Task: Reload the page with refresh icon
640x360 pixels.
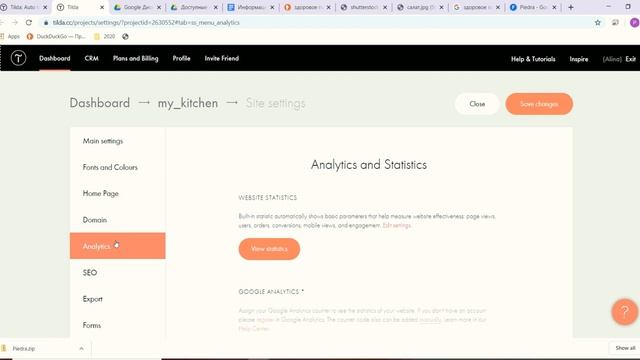Action: (29, 22)
